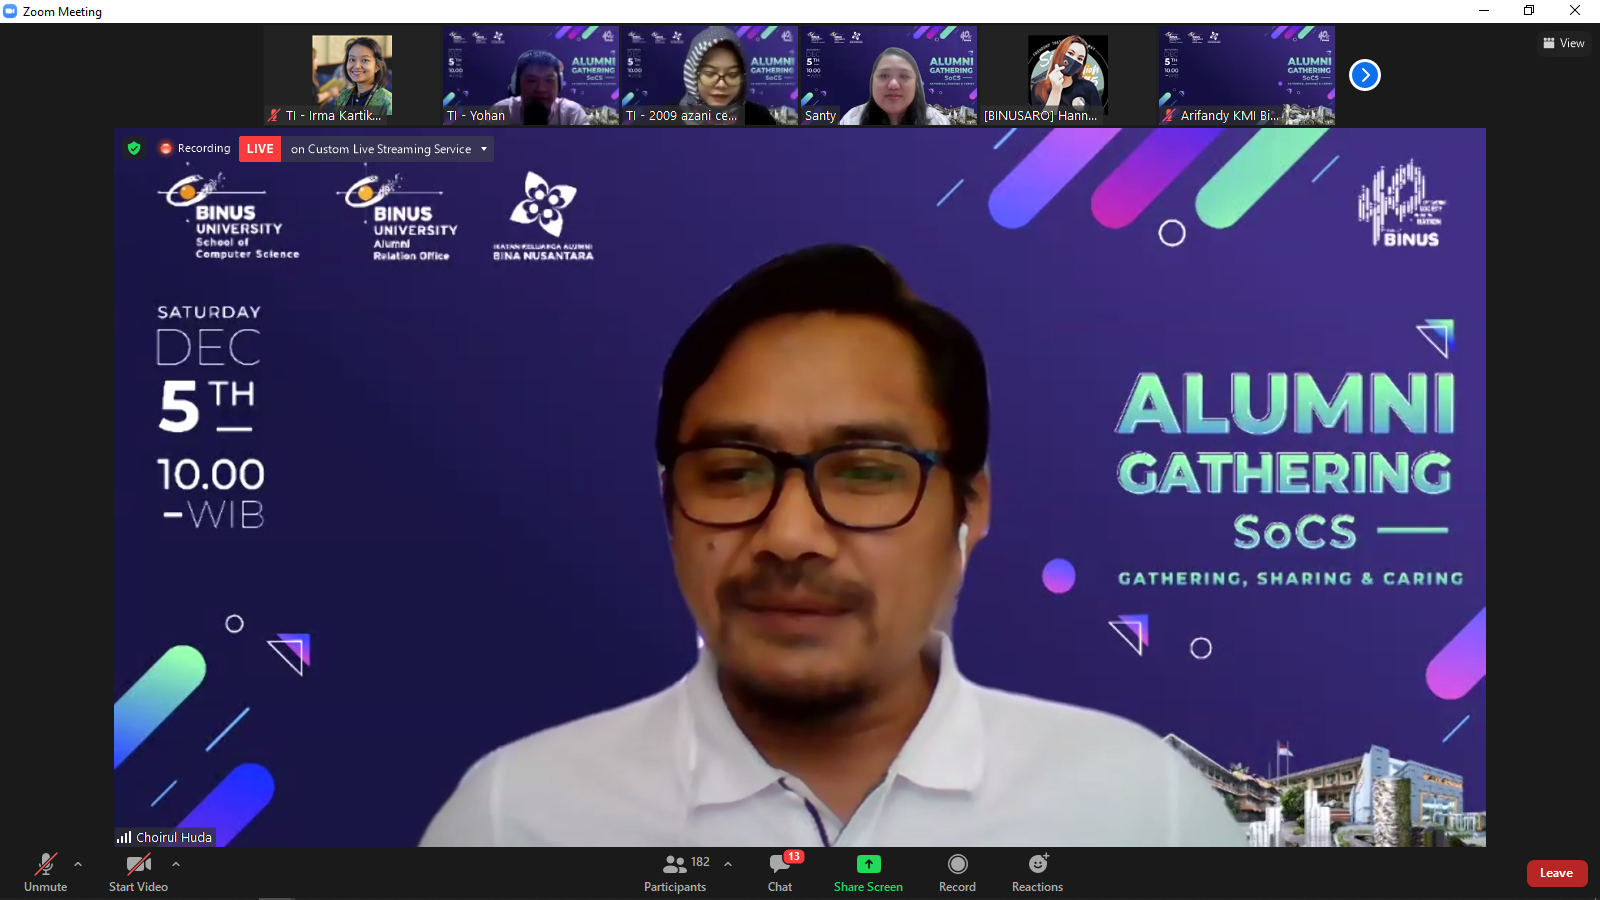The width and height of the screenshot is (1600, 900).
Task: Show next page of participant thumbnails
Action: pos(1365,75)
